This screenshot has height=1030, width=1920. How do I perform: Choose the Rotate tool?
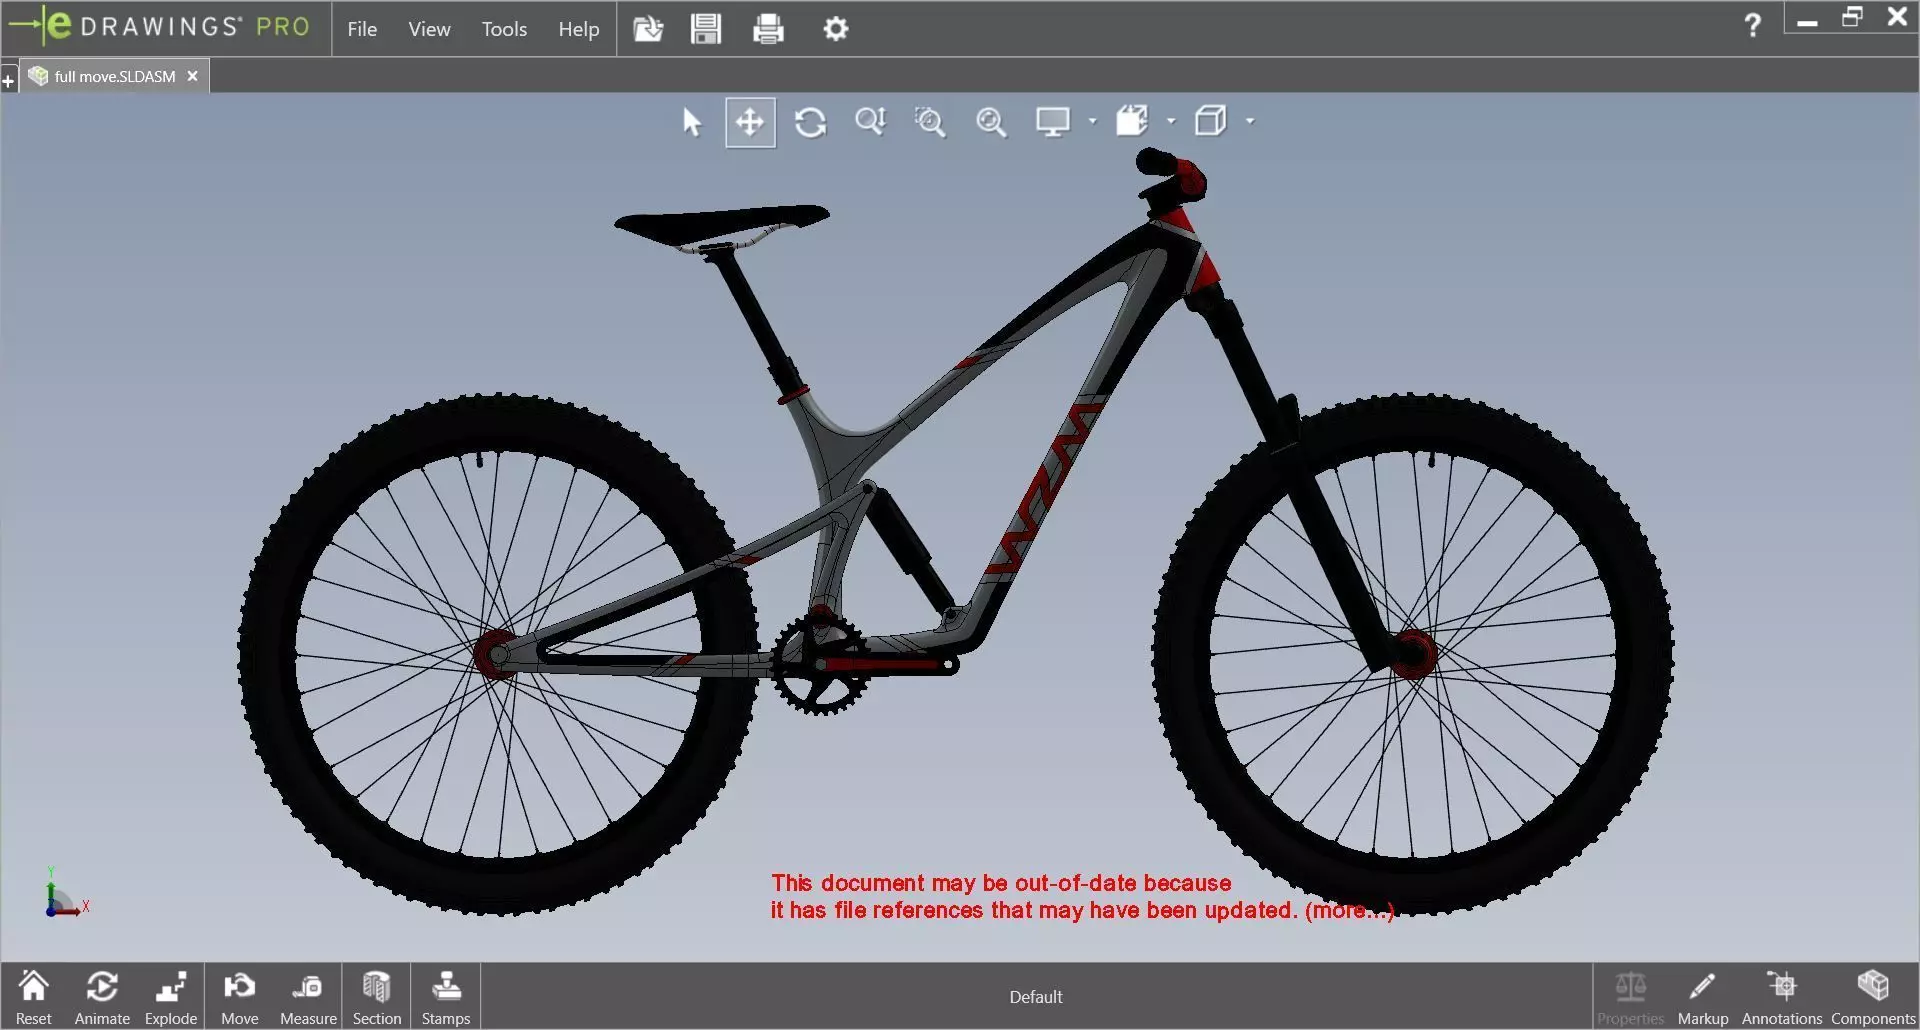point(811,122)
